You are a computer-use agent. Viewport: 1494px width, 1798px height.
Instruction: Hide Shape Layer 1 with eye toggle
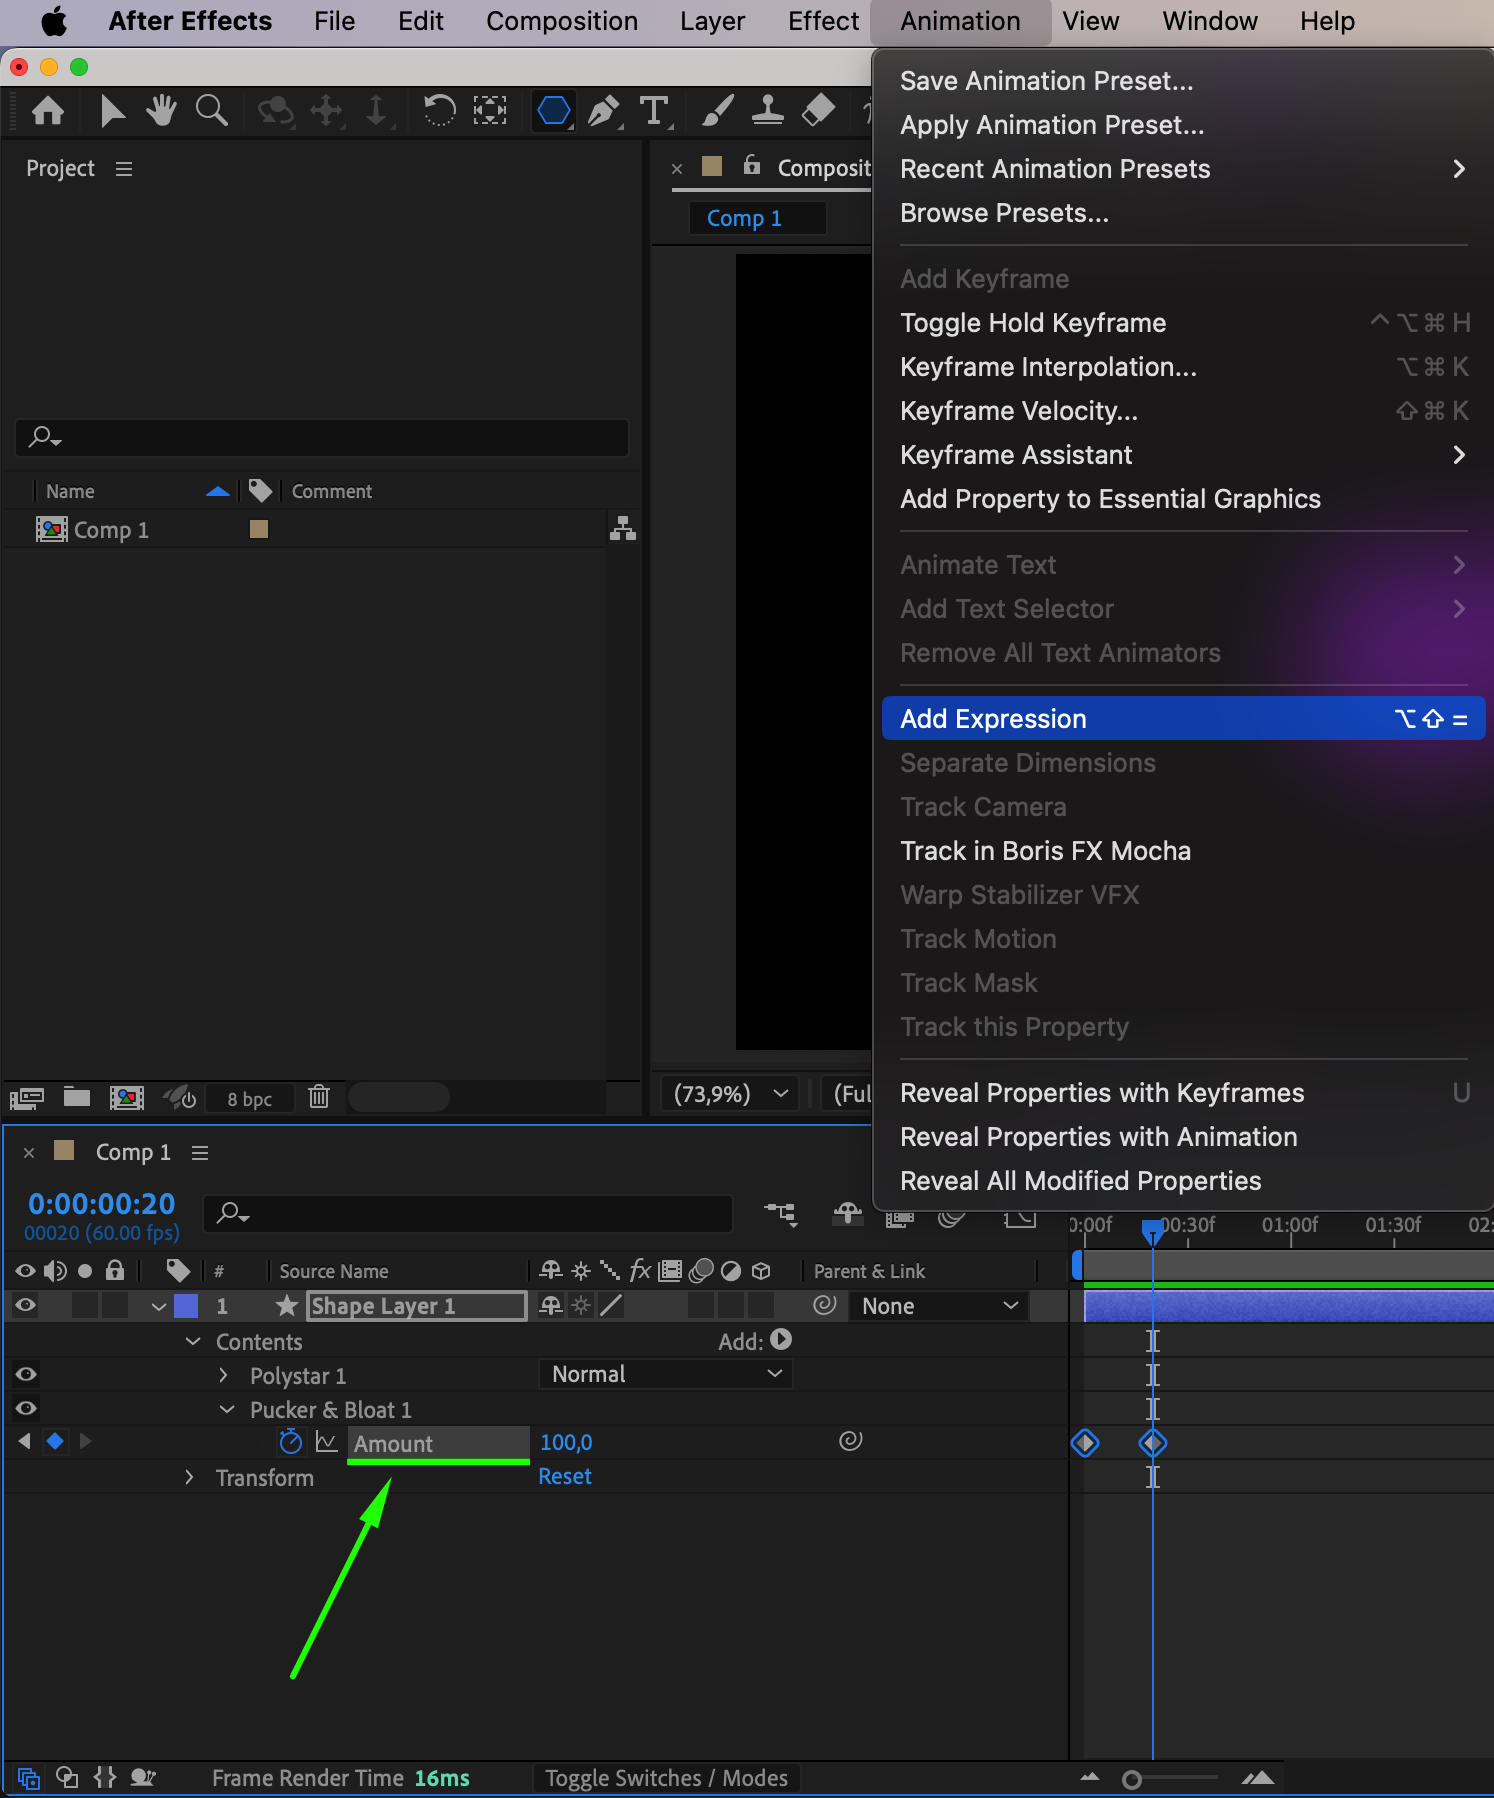(26, 1305)
